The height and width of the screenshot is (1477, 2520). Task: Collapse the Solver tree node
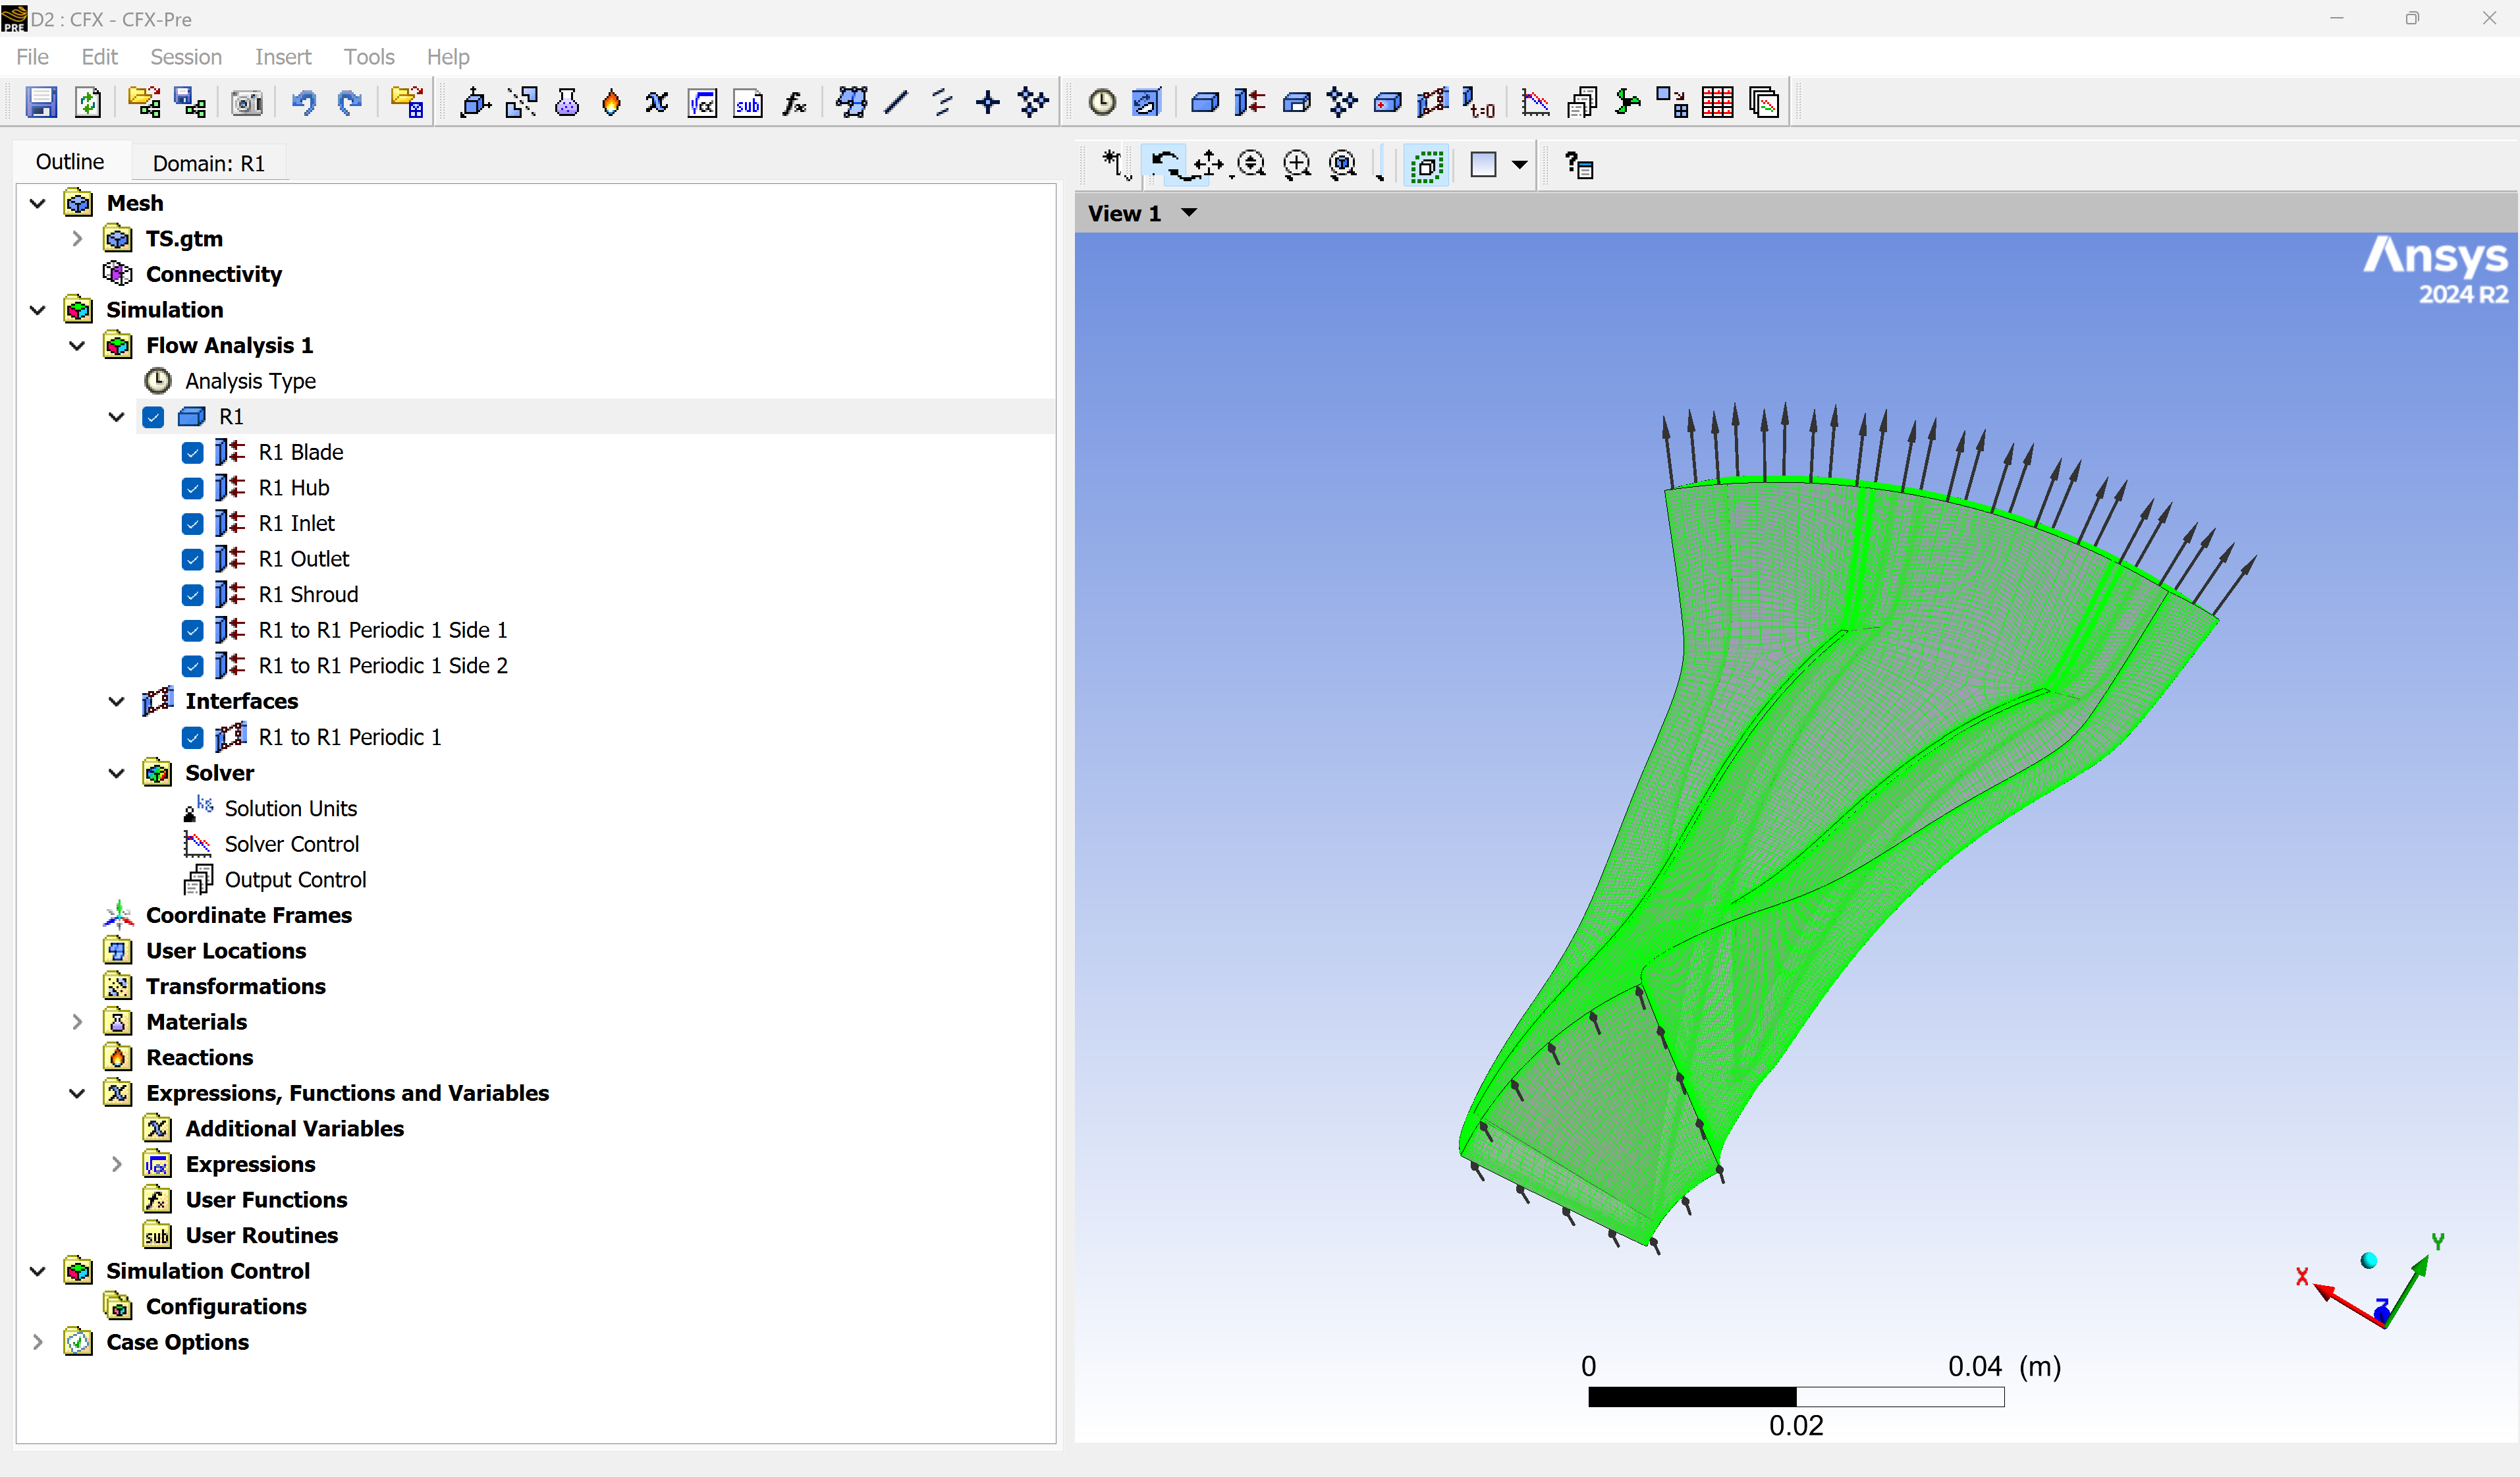(117, 773)
